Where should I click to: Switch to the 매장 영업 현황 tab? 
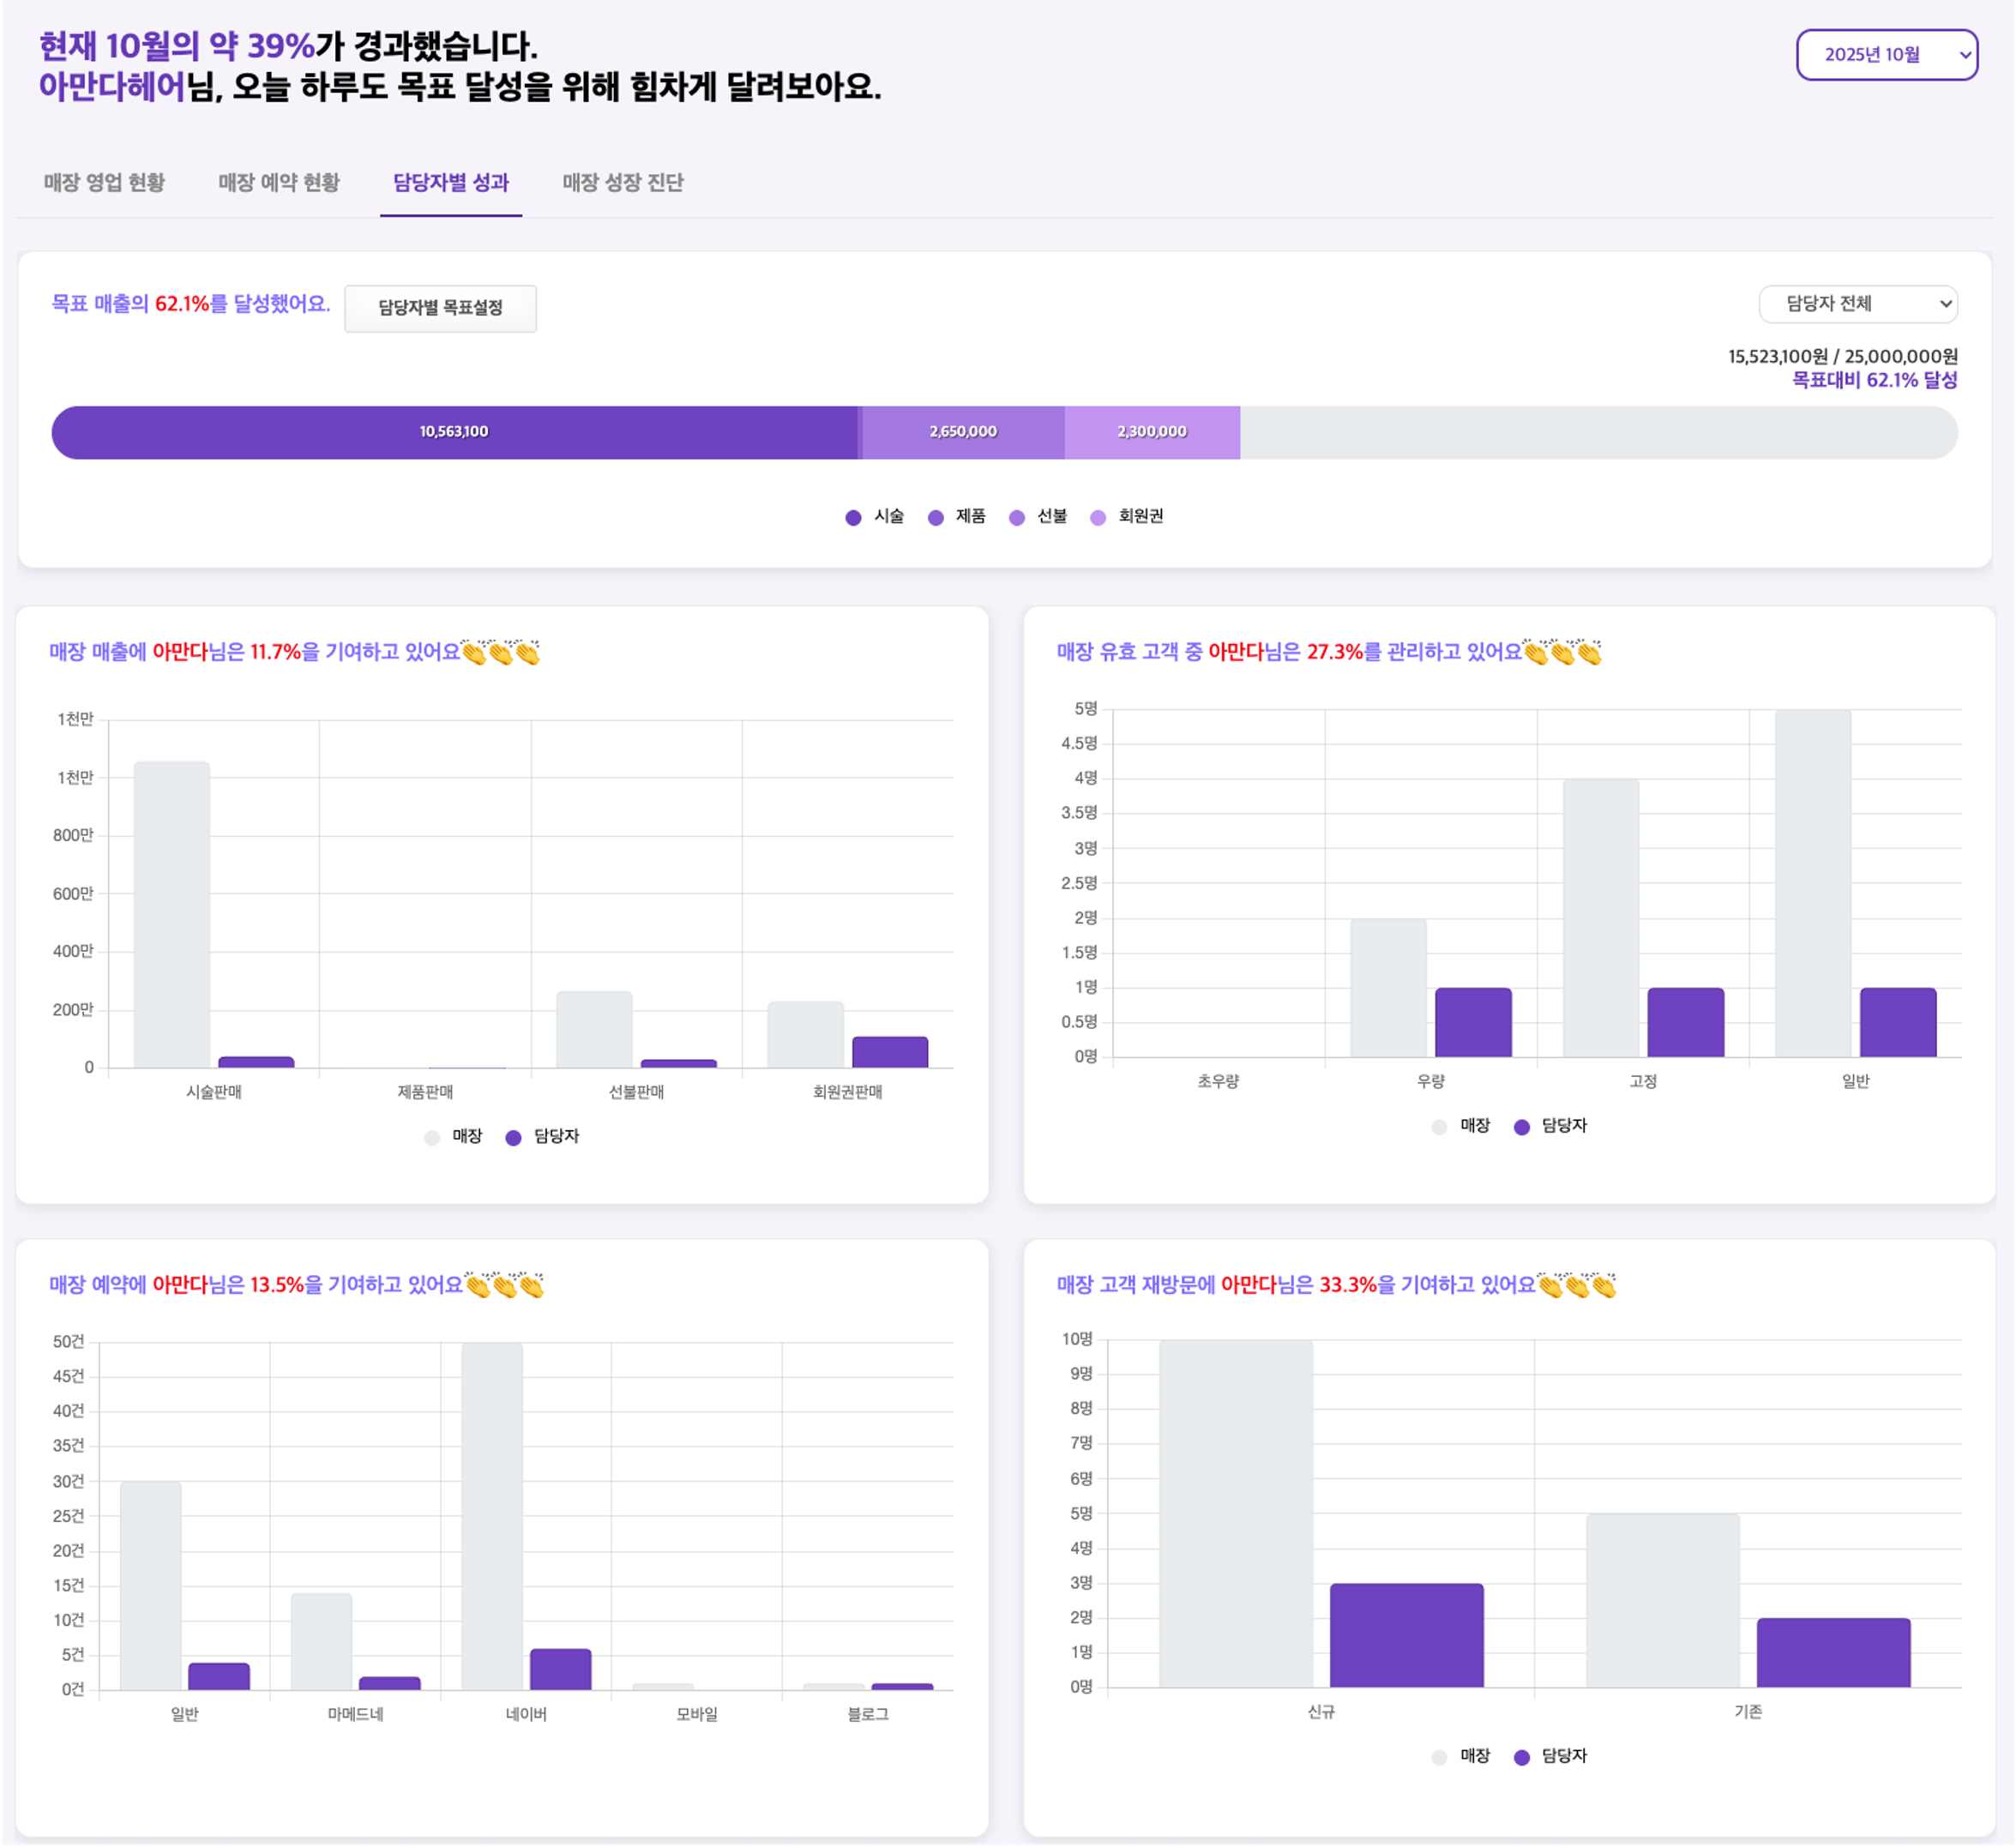click(104, 183)
